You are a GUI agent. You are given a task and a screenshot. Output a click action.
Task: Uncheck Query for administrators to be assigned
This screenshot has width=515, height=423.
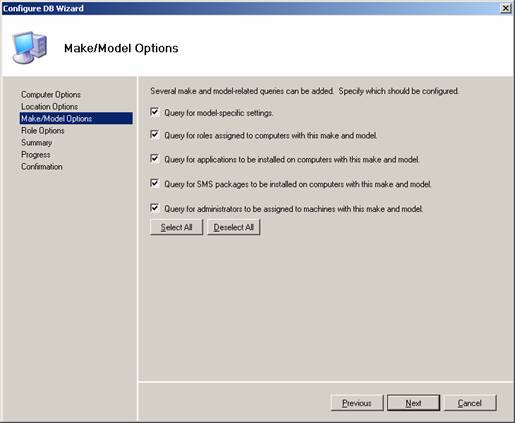[154, 208]
